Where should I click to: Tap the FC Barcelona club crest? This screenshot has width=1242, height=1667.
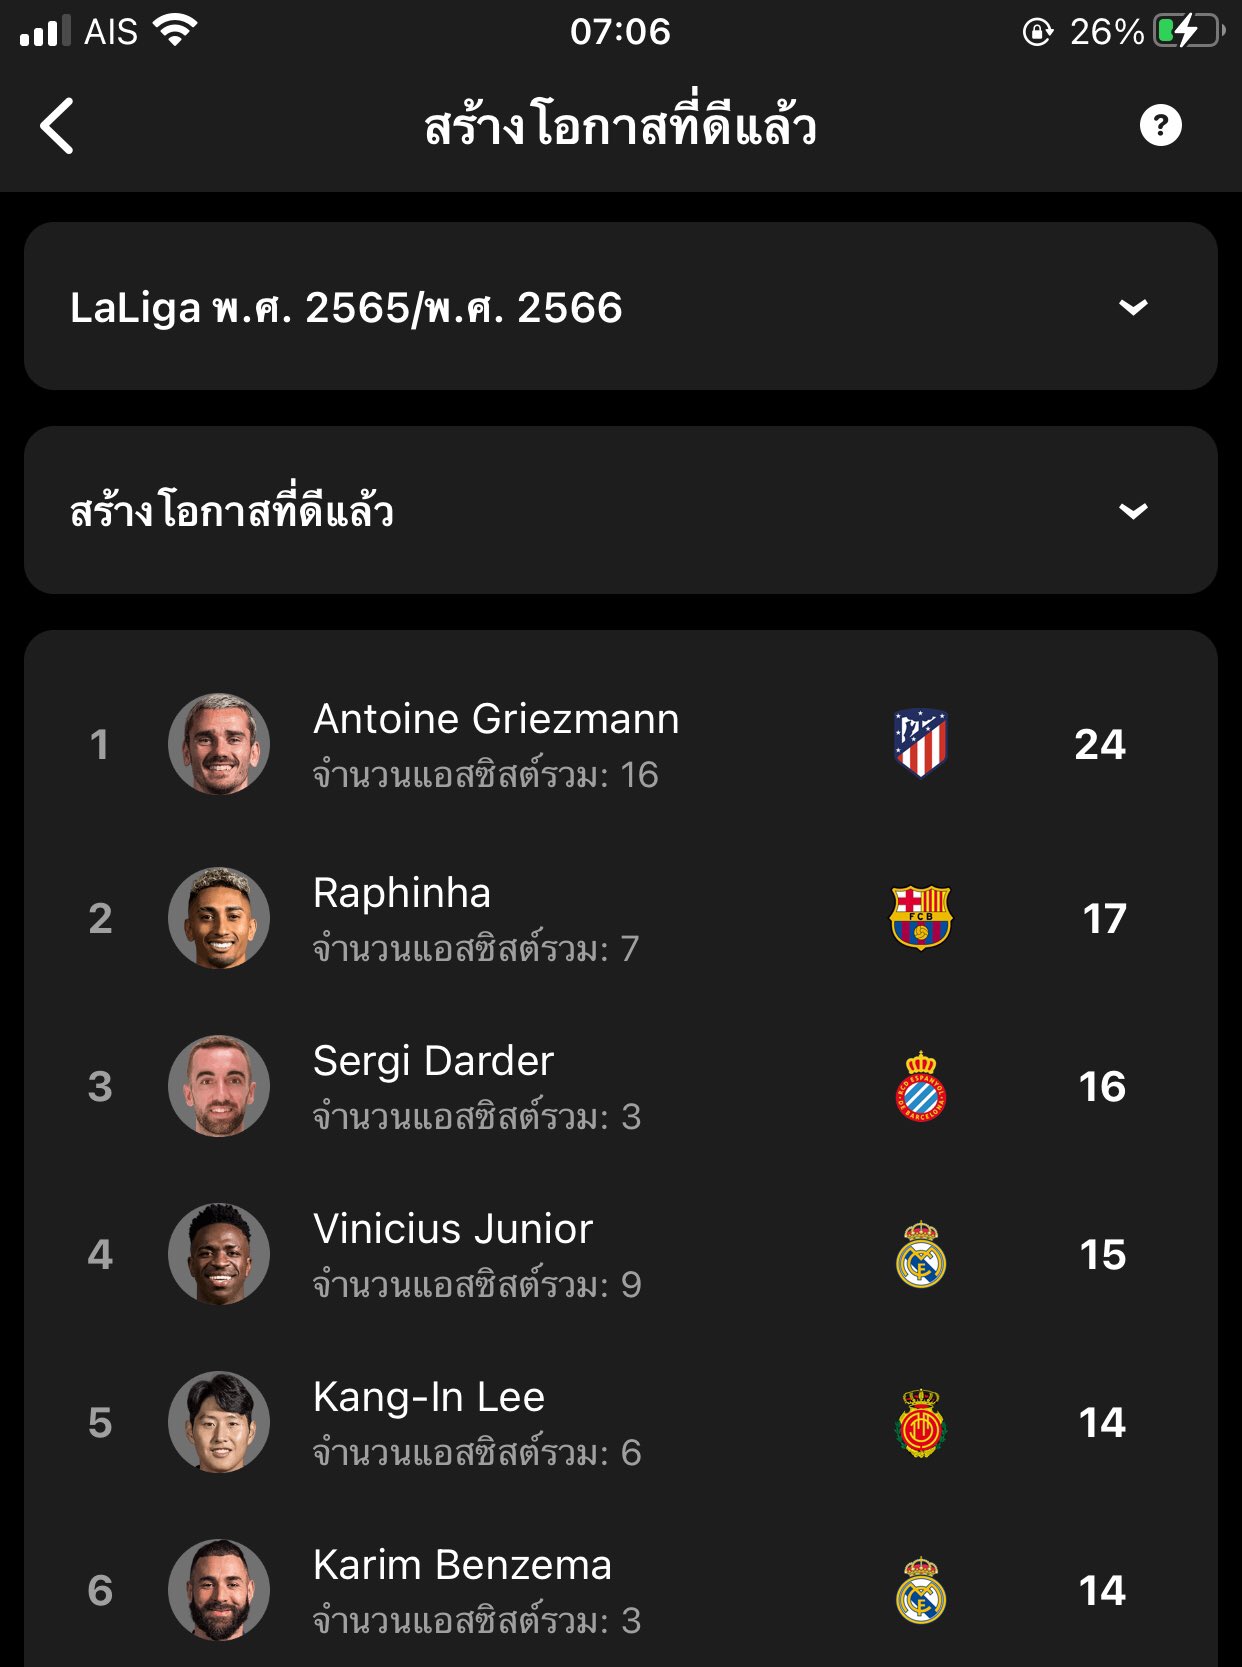click(x=920, y=917)
